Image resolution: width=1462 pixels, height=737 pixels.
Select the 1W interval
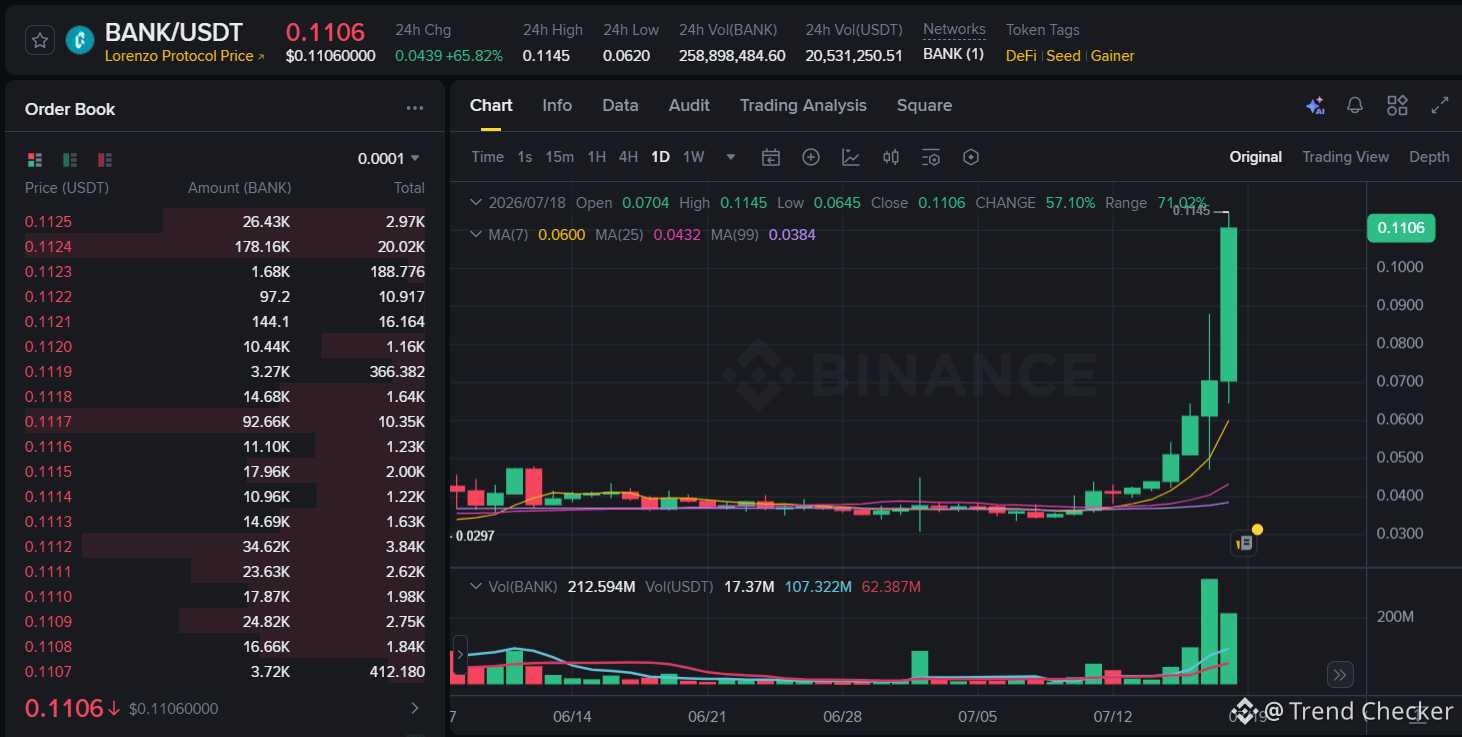(694, 157)
